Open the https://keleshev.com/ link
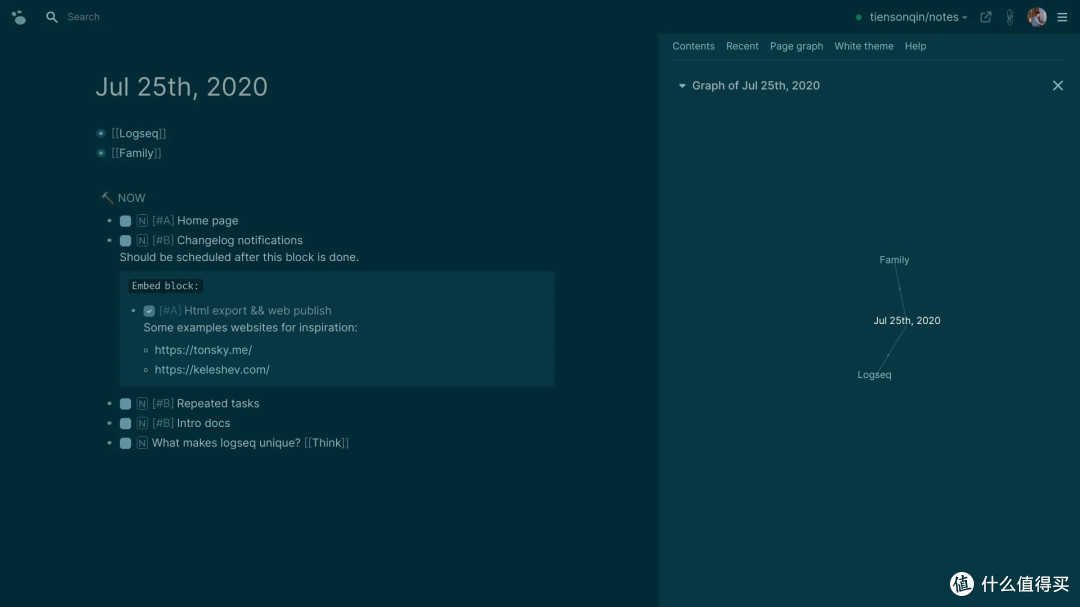Screen dimensions: 1080x607 (212, 370)
